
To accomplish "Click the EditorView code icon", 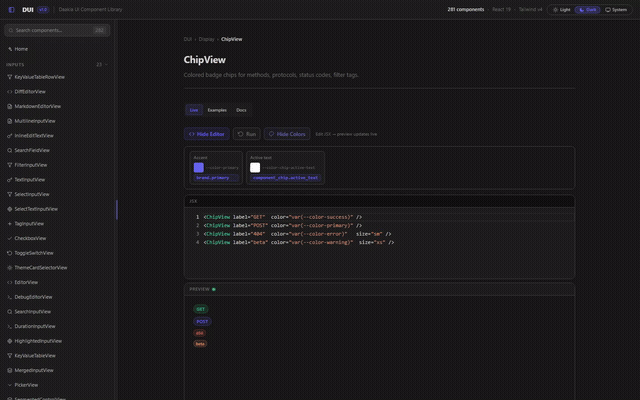I will click(9, 282).
